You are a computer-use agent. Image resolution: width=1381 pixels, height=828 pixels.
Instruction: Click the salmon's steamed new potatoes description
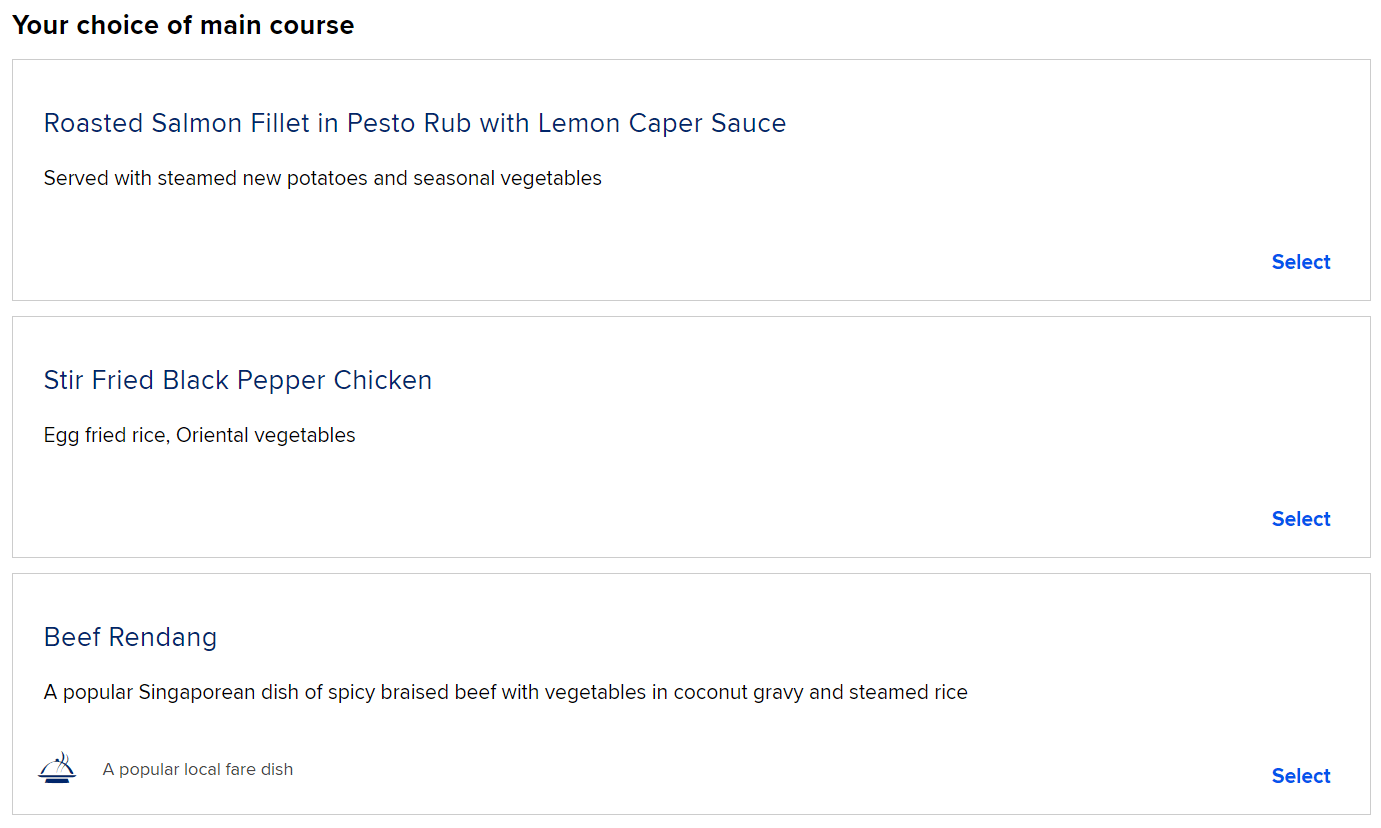click(x=322, y=179)
